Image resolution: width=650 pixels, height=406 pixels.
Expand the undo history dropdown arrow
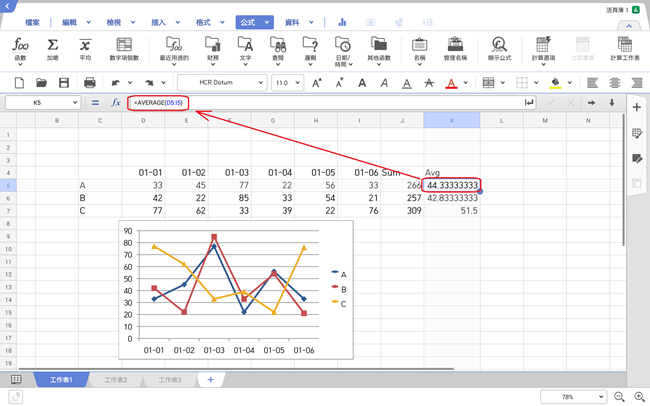coord(130,83)
